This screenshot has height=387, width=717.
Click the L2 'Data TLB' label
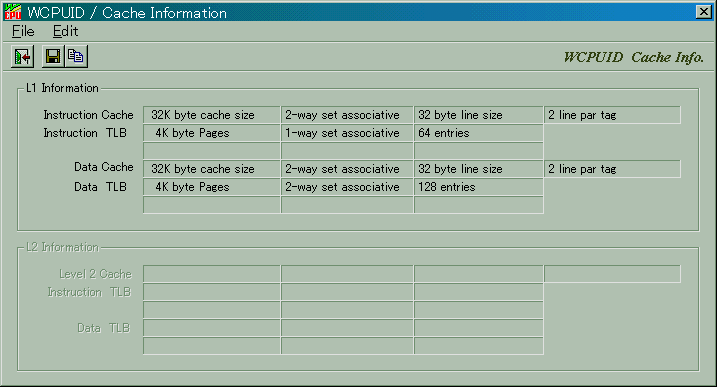[x=104, y=328]
